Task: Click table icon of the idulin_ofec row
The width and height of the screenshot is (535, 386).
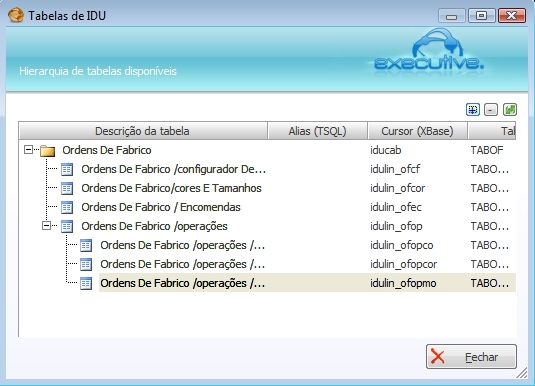Action: [x=67, y=207]
